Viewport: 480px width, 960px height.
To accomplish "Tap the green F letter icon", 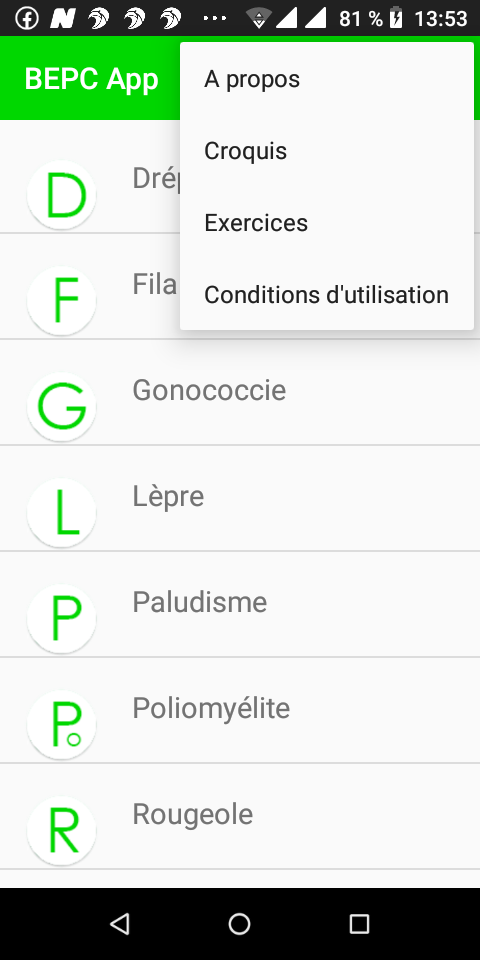I will coord(61,301).
